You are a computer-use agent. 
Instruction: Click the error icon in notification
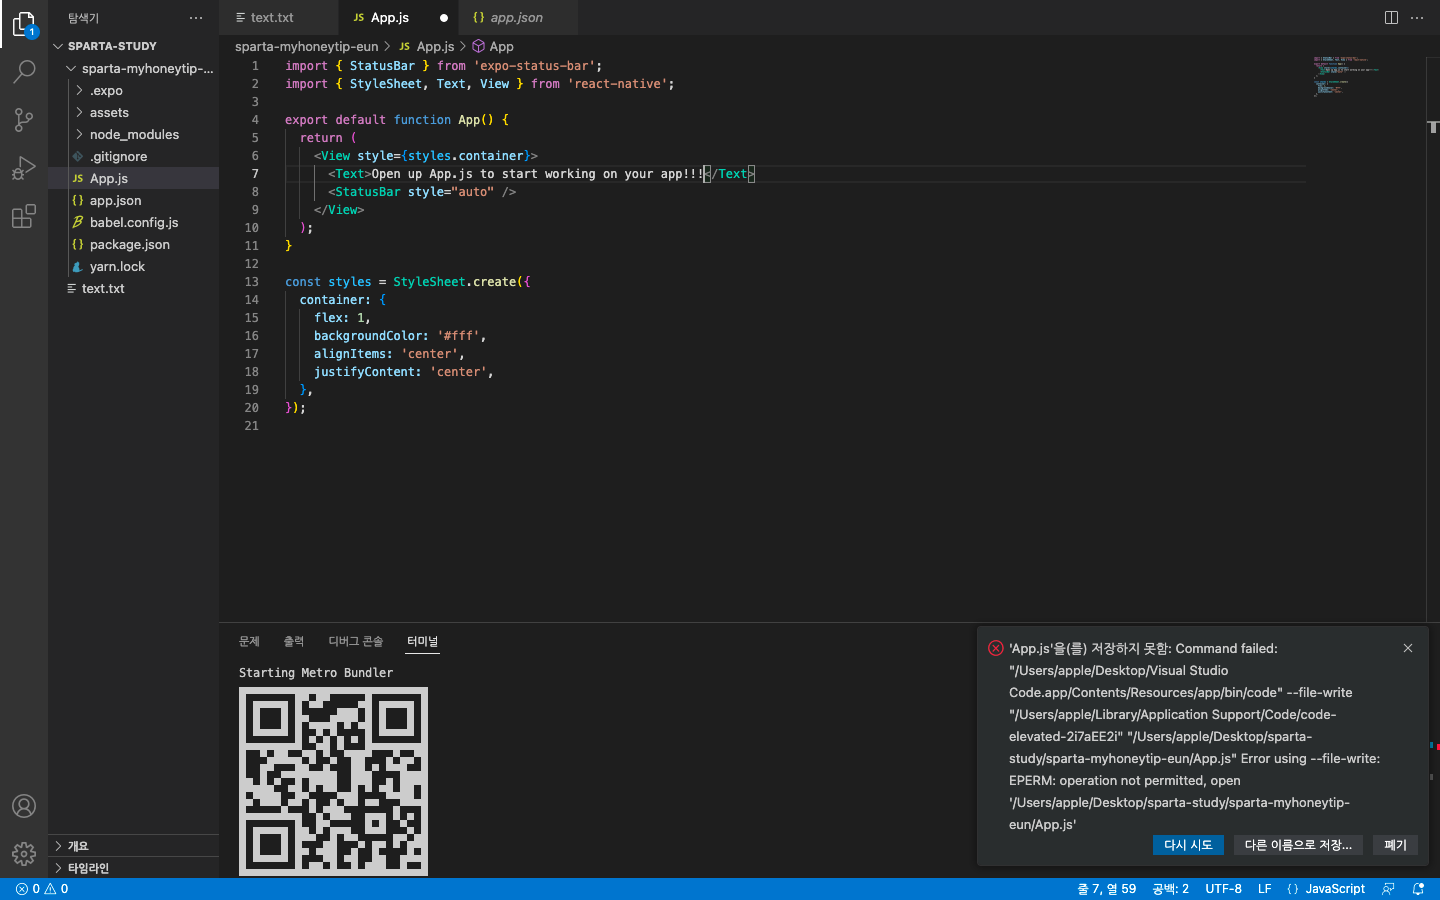click(x=995, y=648)
